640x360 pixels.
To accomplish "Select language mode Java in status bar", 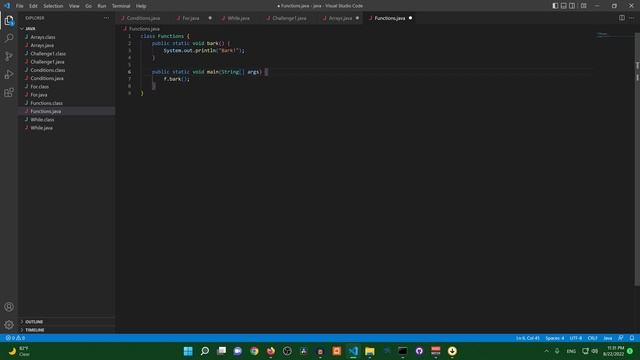I will (x=608, y=338).
